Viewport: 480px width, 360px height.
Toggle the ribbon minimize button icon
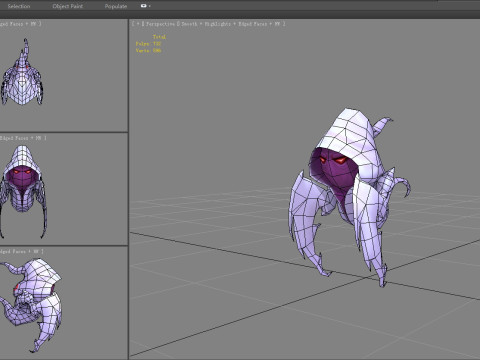[144, 6]
